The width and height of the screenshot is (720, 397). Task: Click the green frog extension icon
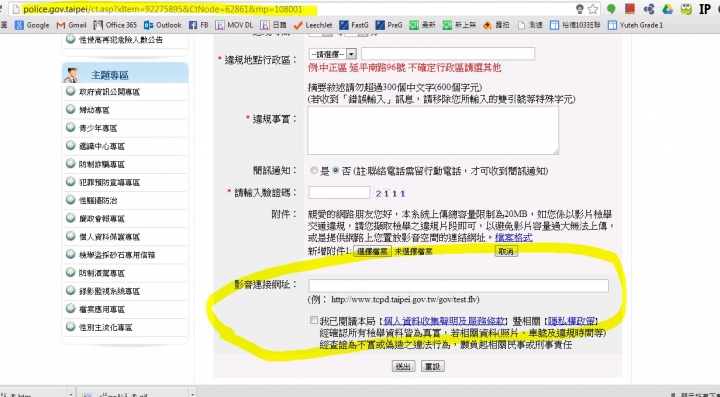(686, 9)
